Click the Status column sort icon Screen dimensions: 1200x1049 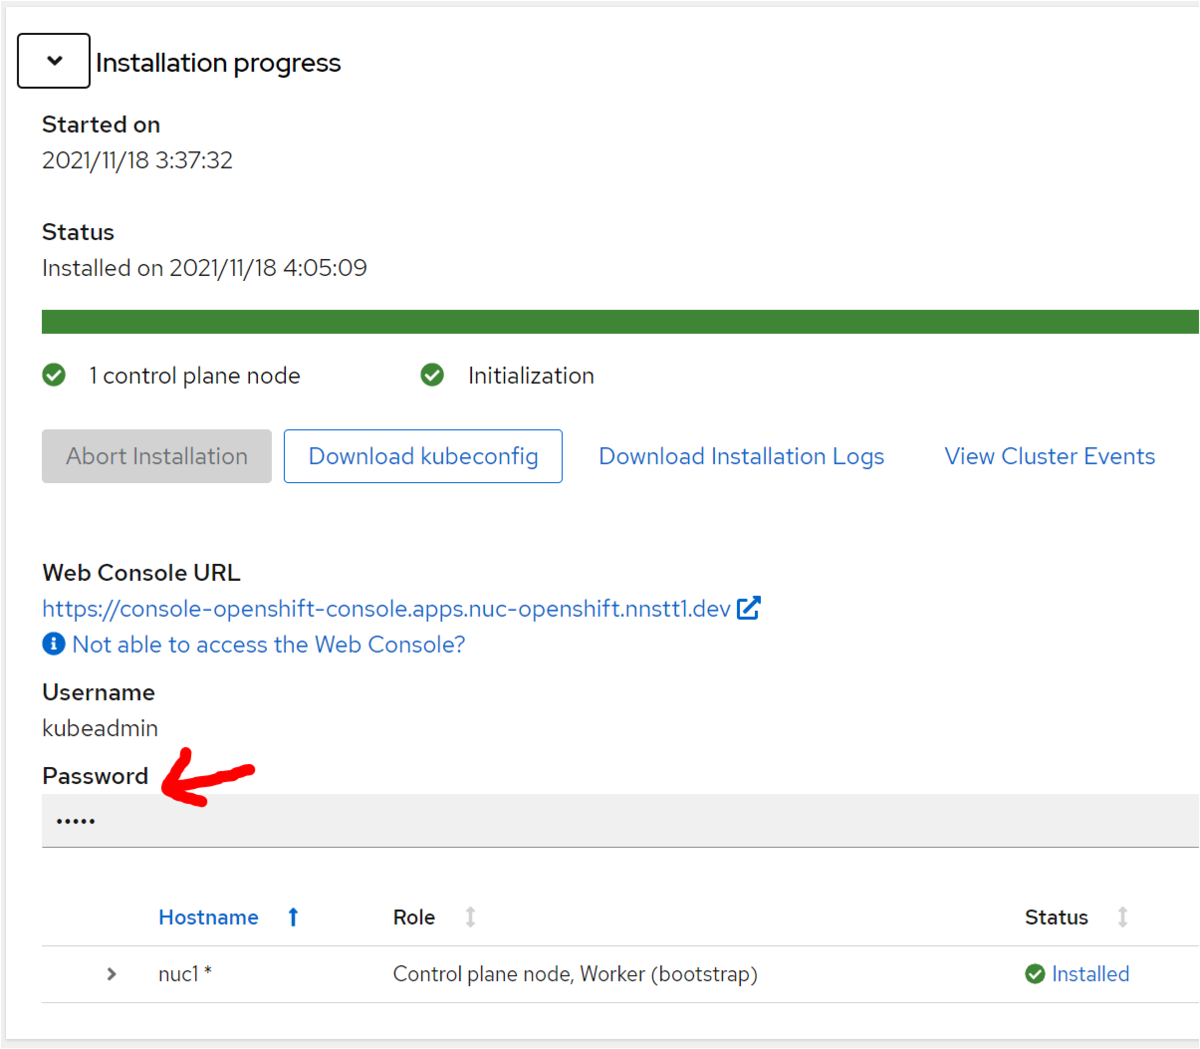[x=1122, y=917]
